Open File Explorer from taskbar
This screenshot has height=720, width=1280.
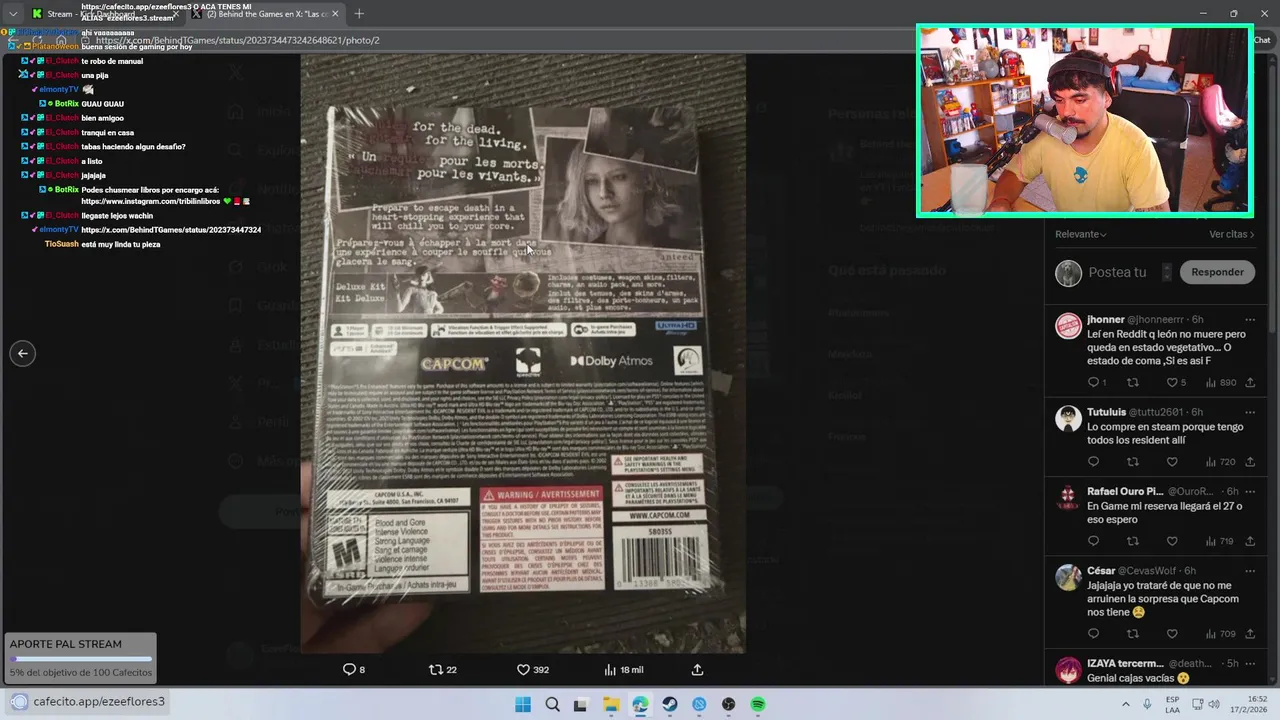tap(611, 705)
